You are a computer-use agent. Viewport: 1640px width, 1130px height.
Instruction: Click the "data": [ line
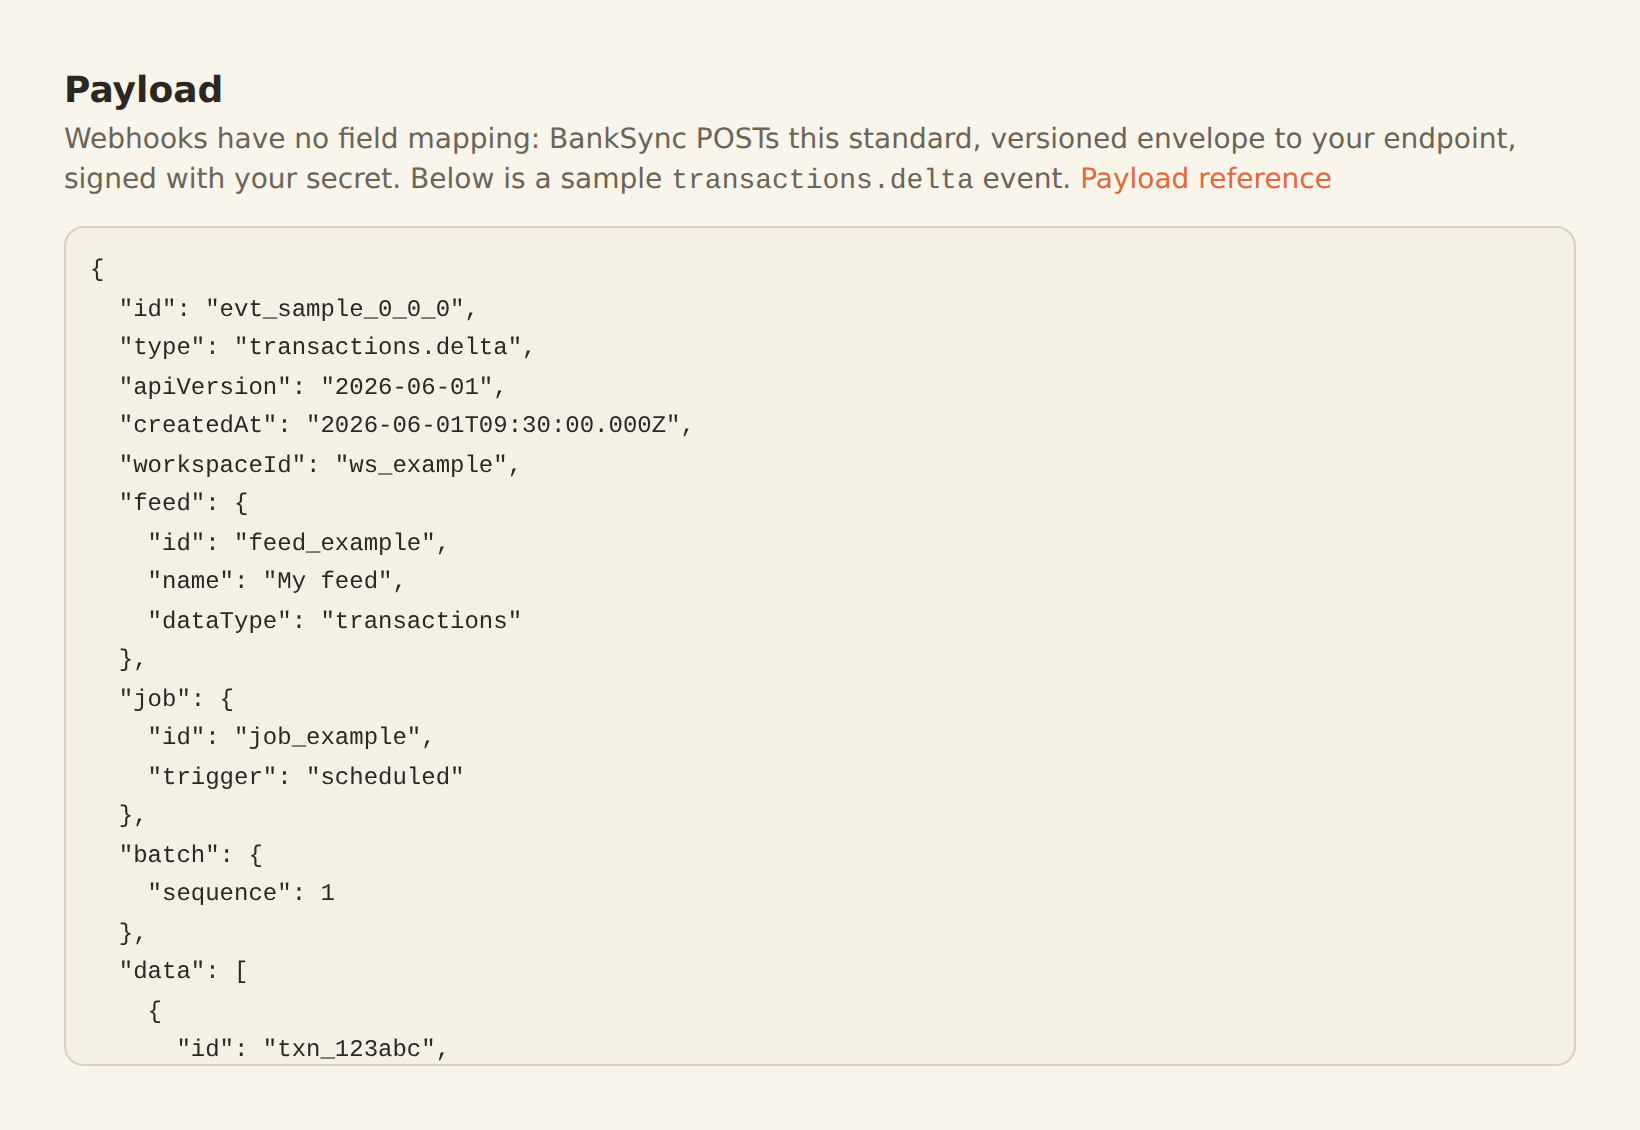183,971
